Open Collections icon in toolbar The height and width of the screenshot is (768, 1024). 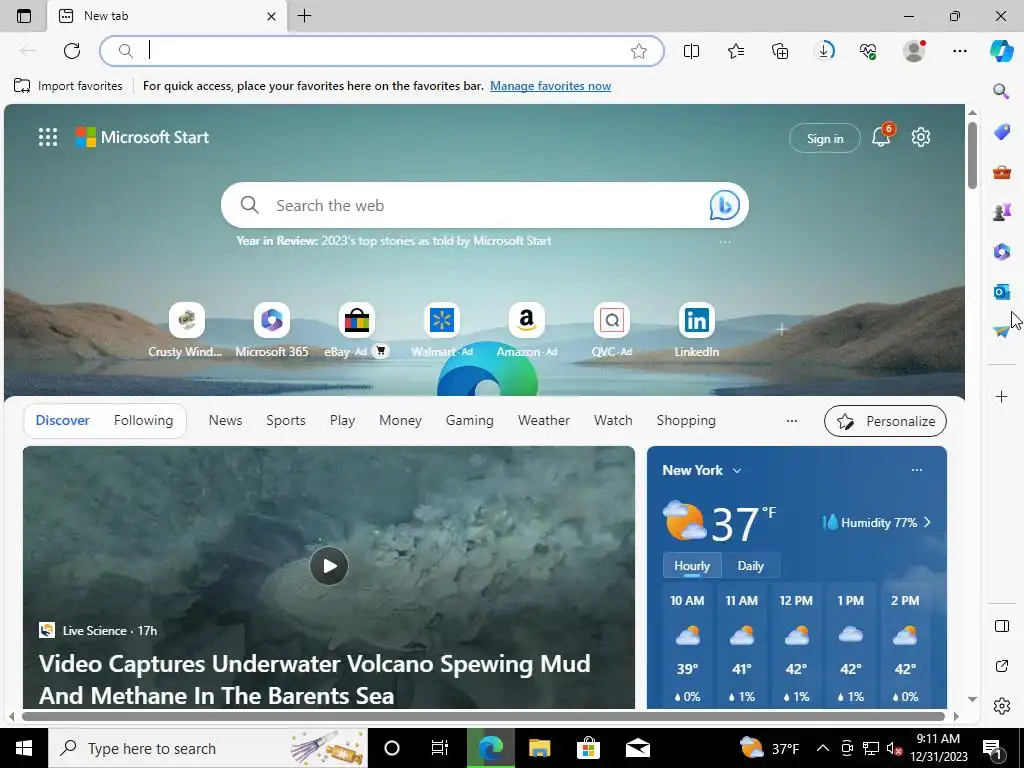pyautogui.click(x=780, y=51)
